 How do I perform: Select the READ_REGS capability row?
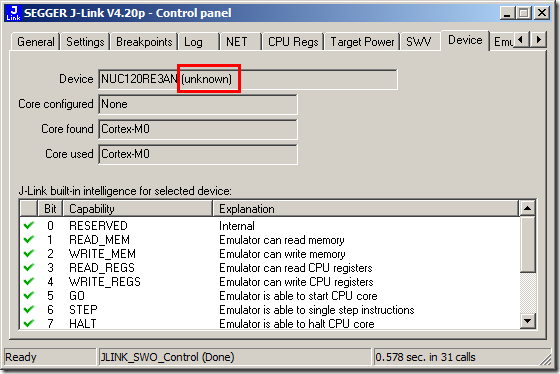pyautogui.click(x=270, y=268)
